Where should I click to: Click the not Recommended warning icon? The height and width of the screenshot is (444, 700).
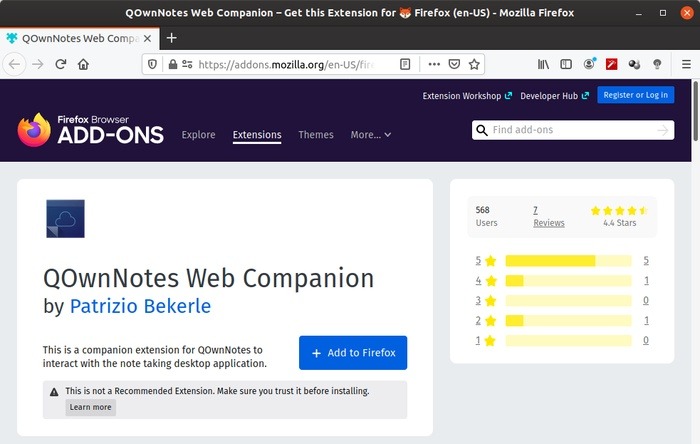click(x=54, y=392)
